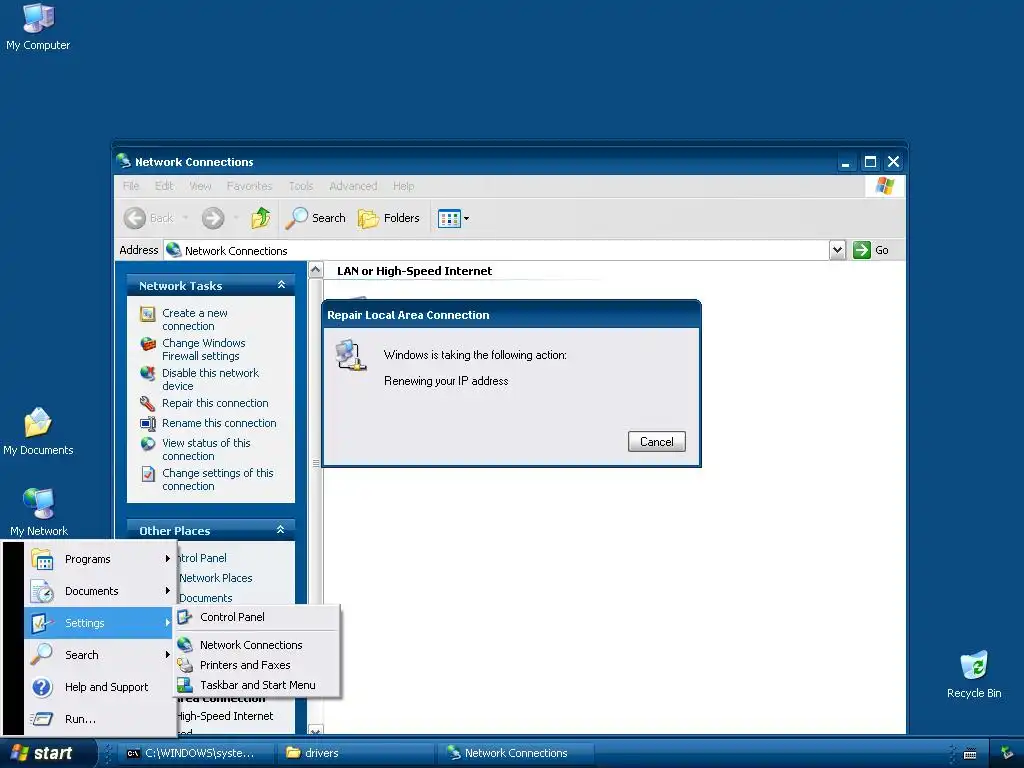Click the Forward navigation arrow
Screen dimensions: 1024x768
pyautogui.click(x=213, y=218)
